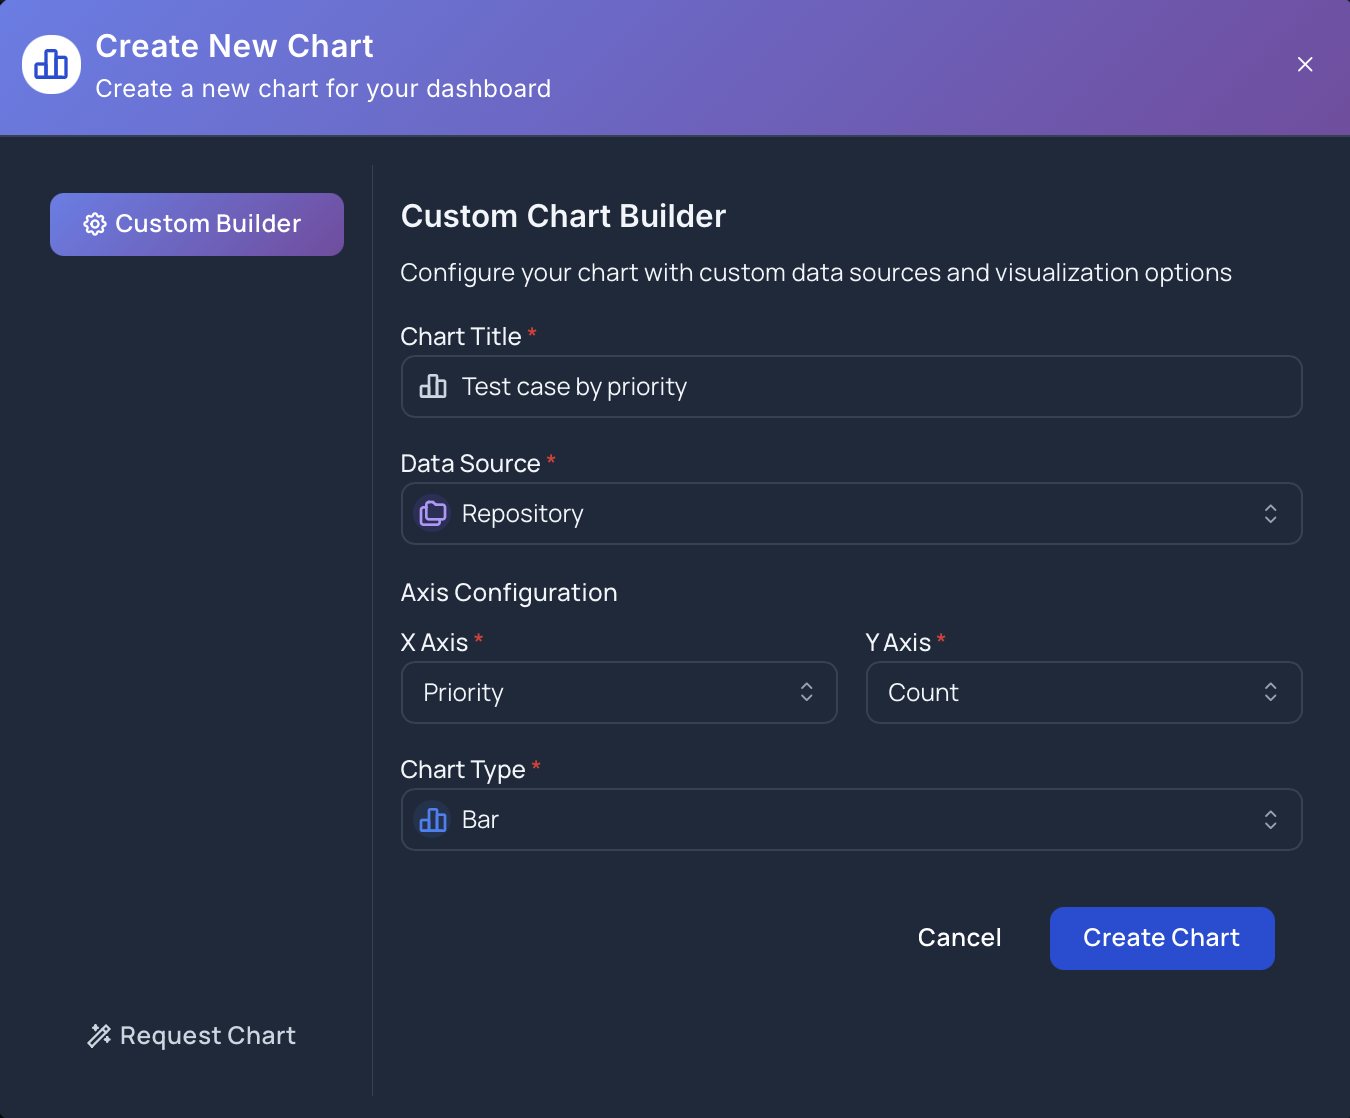The width and height of the screenshot is (1350, 1118).
Task: Click the Y Axis label
Action: [898, 643]
